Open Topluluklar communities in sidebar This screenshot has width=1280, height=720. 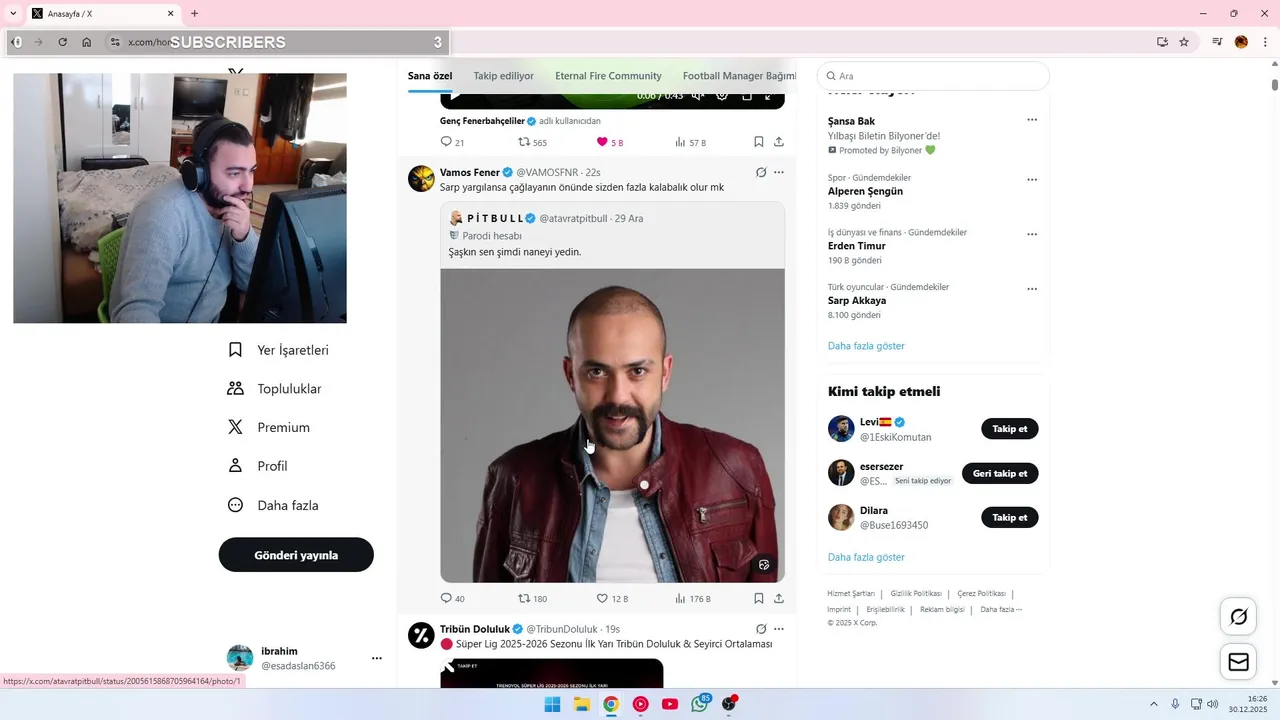click(x=274, y=389)
